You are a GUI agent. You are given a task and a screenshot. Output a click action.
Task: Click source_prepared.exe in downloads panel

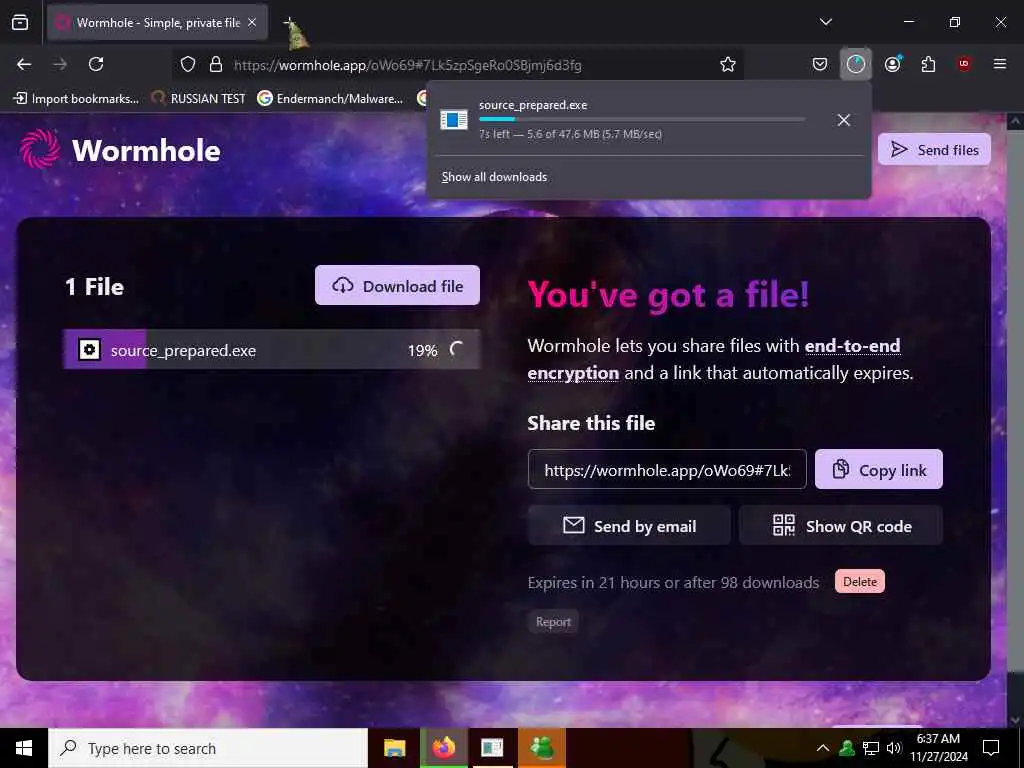[533, 105]
